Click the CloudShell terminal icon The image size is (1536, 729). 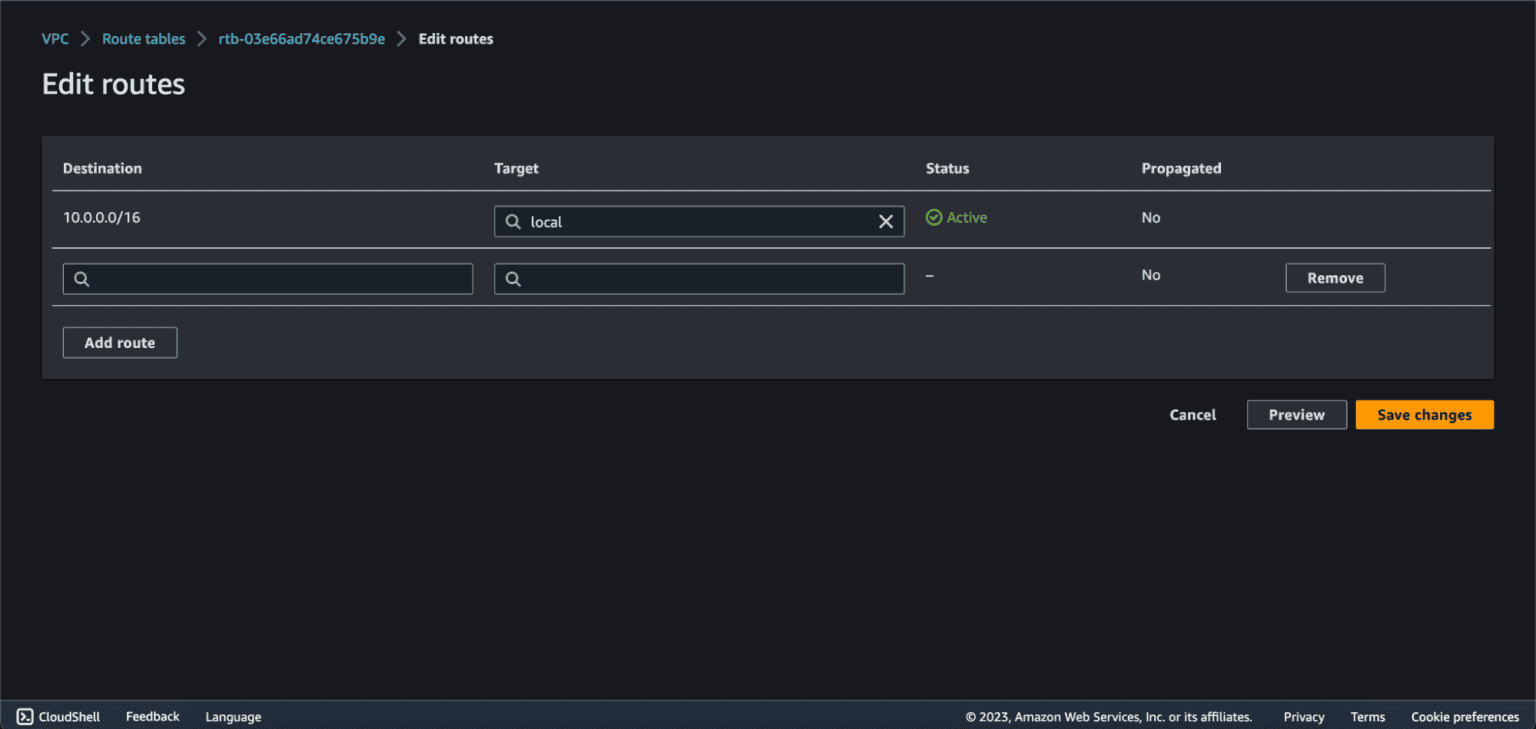click(25, 716)
